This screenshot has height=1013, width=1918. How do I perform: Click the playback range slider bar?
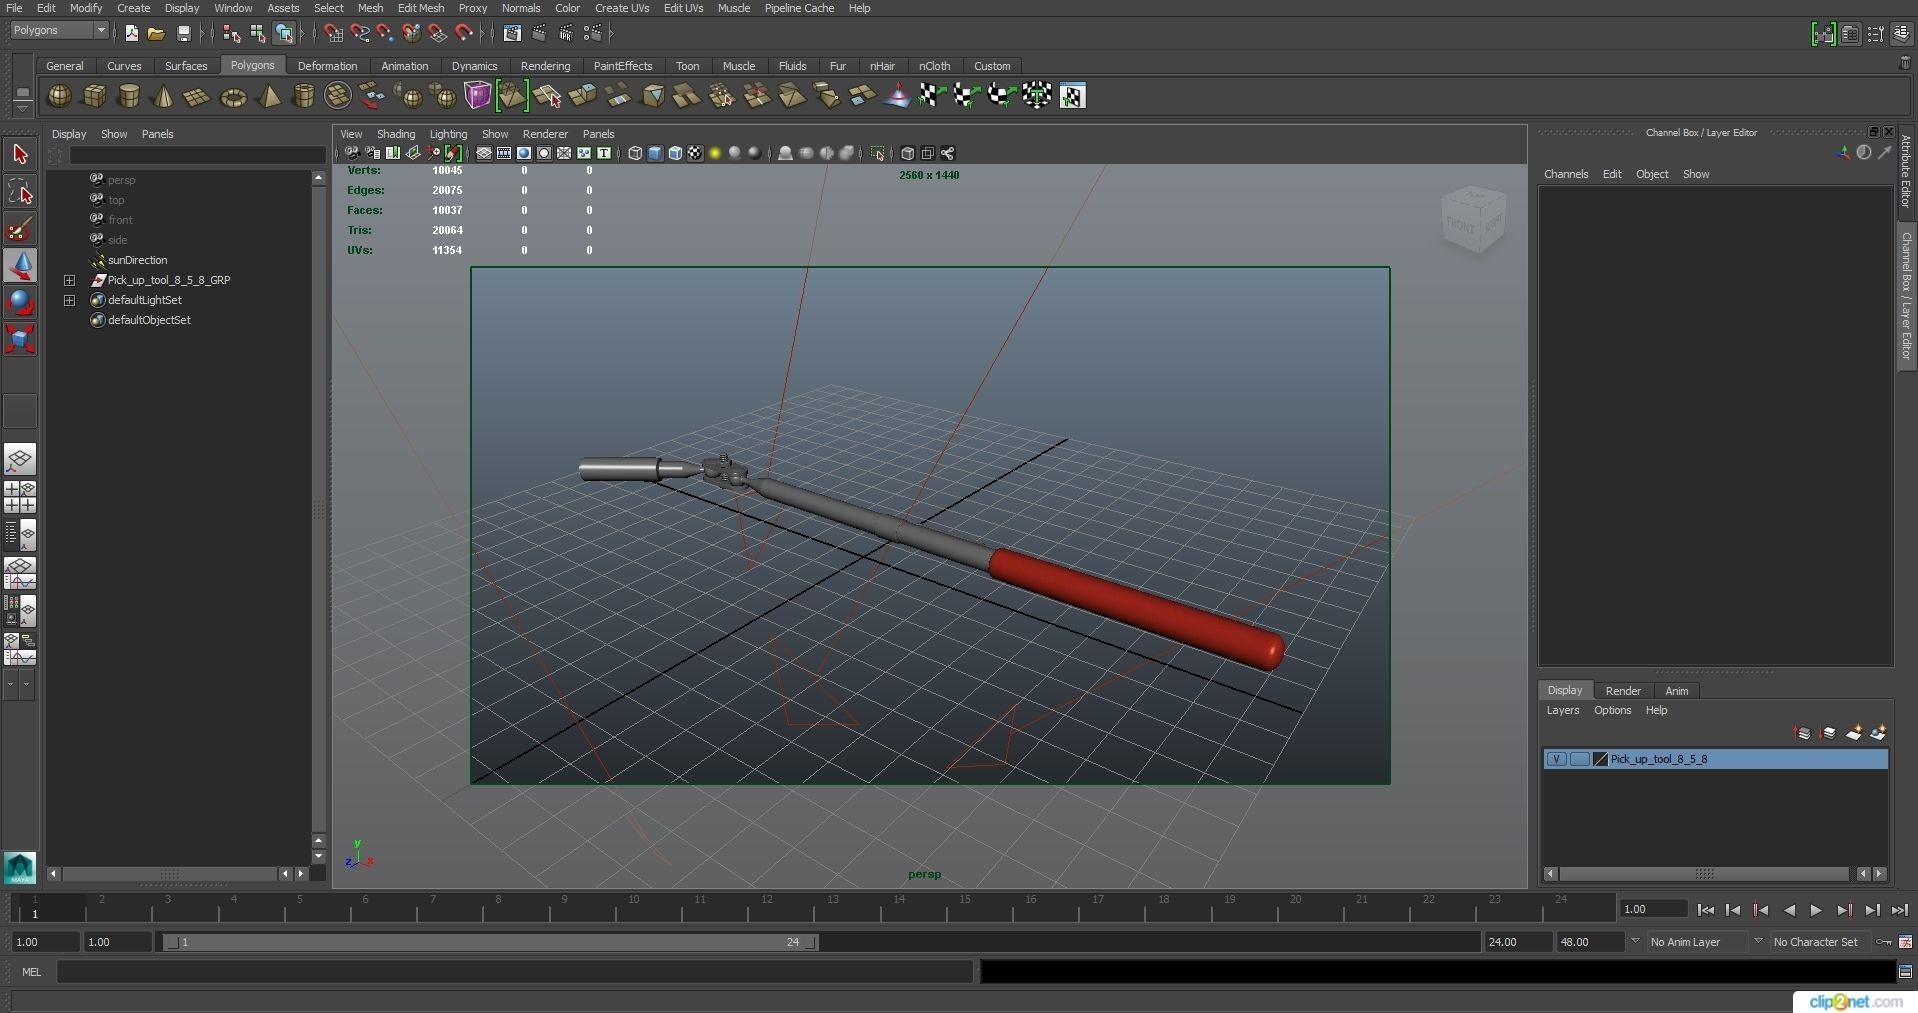click(x=490, y=942)
